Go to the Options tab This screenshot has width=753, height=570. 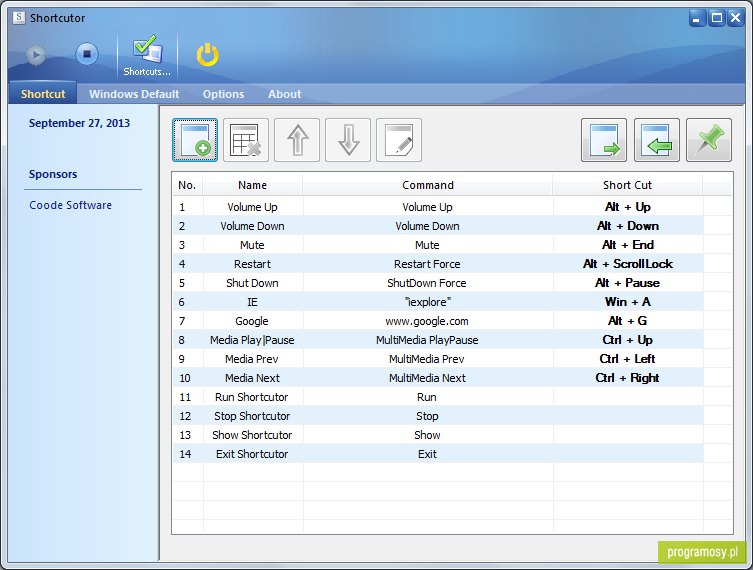[x=223, y=94]
